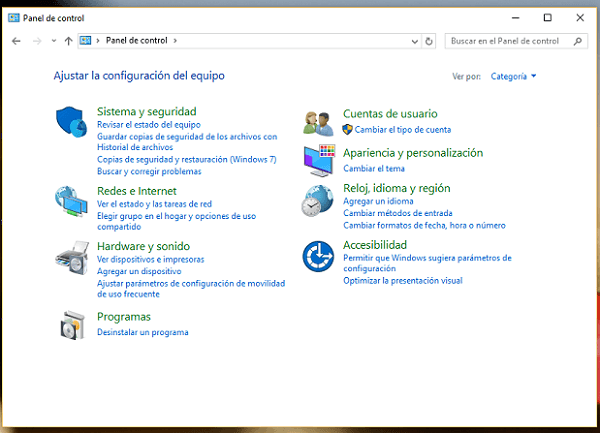
Task: Expand chevron before Panel de control breadcrumb
Action: pyautogui.click(x=98, y=41)
